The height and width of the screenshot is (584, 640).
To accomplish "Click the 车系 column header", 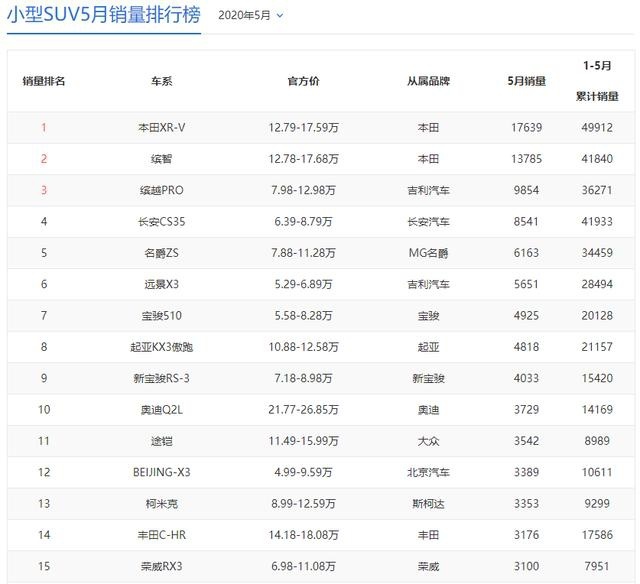I will (x=162, y=81).
